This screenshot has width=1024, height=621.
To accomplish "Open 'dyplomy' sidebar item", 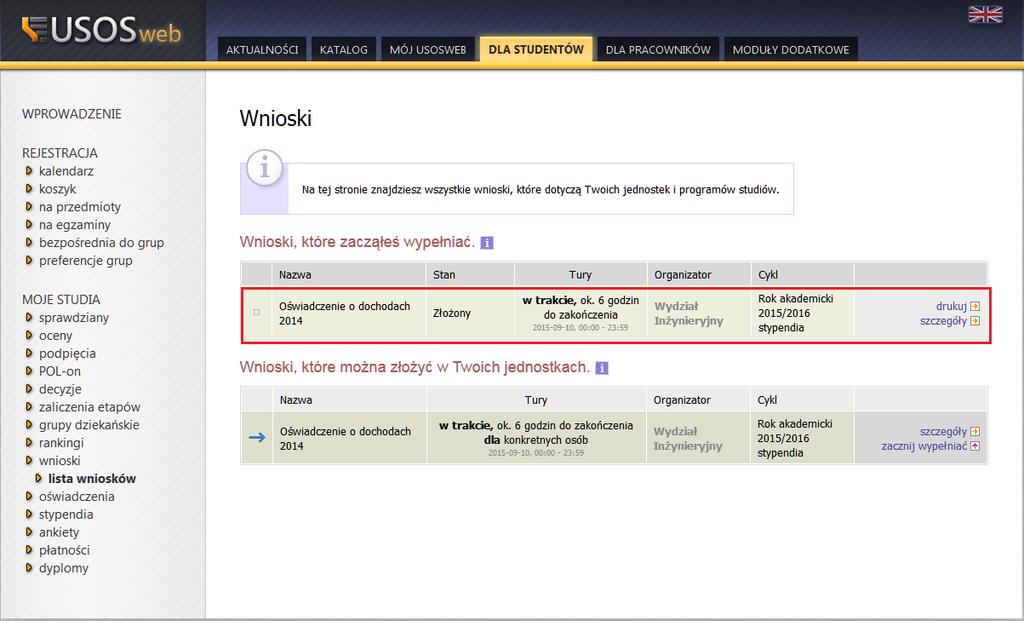I will pos(63,568).
